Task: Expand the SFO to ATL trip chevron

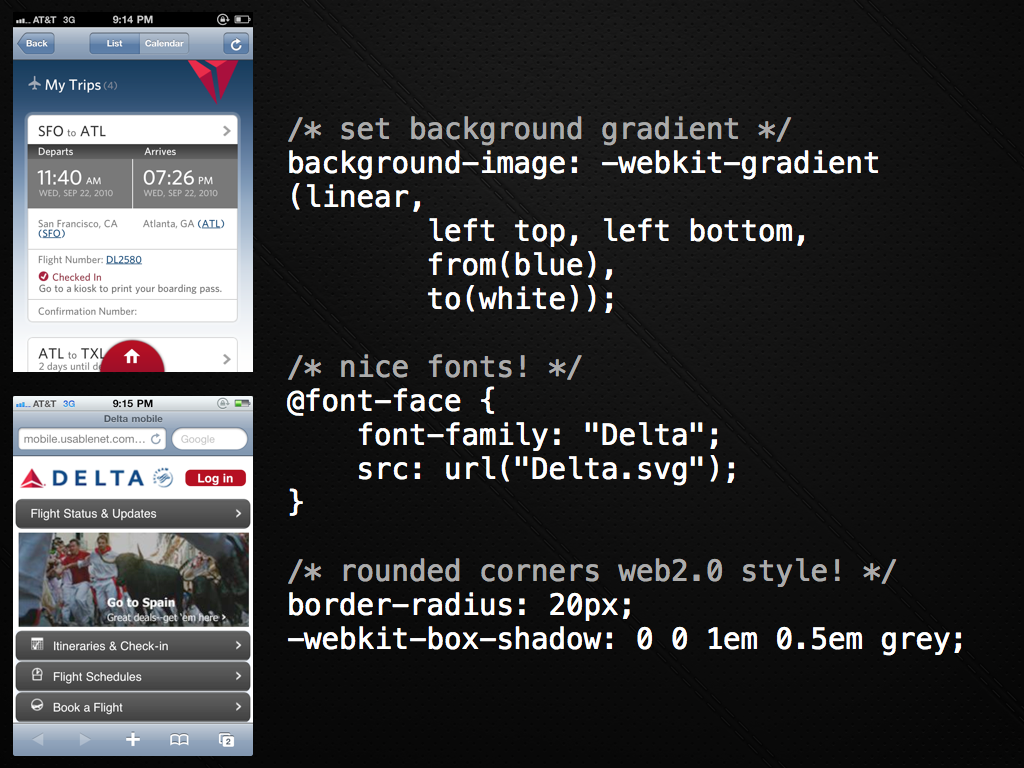Action: point(227,131)
